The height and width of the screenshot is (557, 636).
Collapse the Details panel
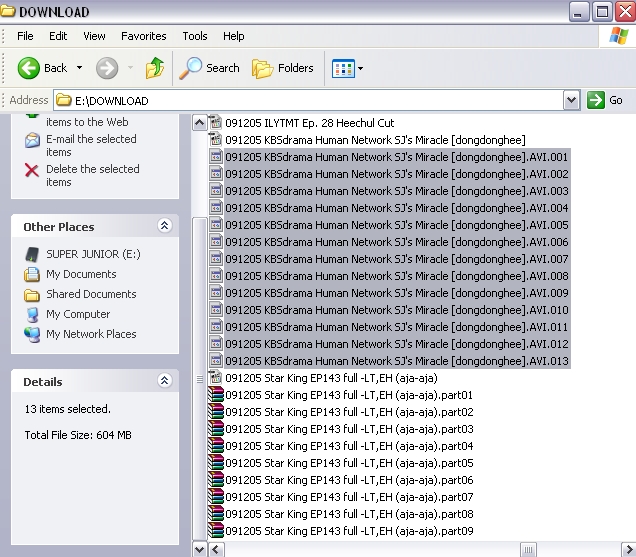(x=164, y=381)
